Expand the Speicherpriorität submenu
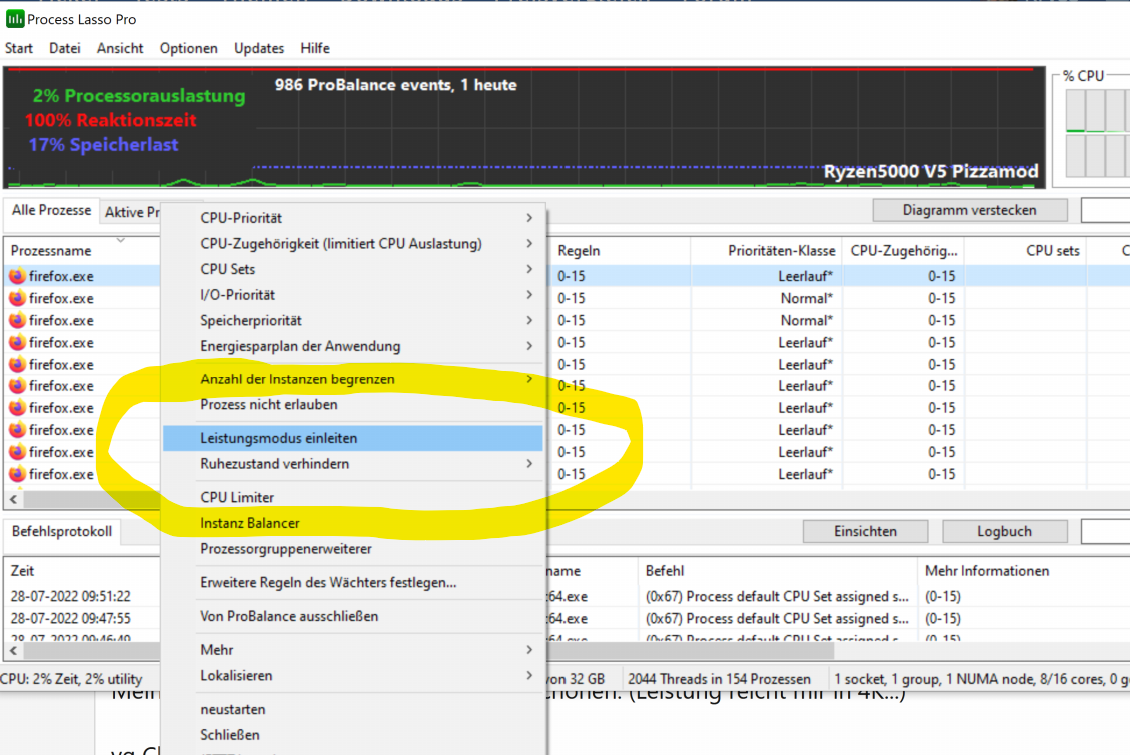Image resolution: width=1130 pixels, height=755 pixels. click(353, 321)
